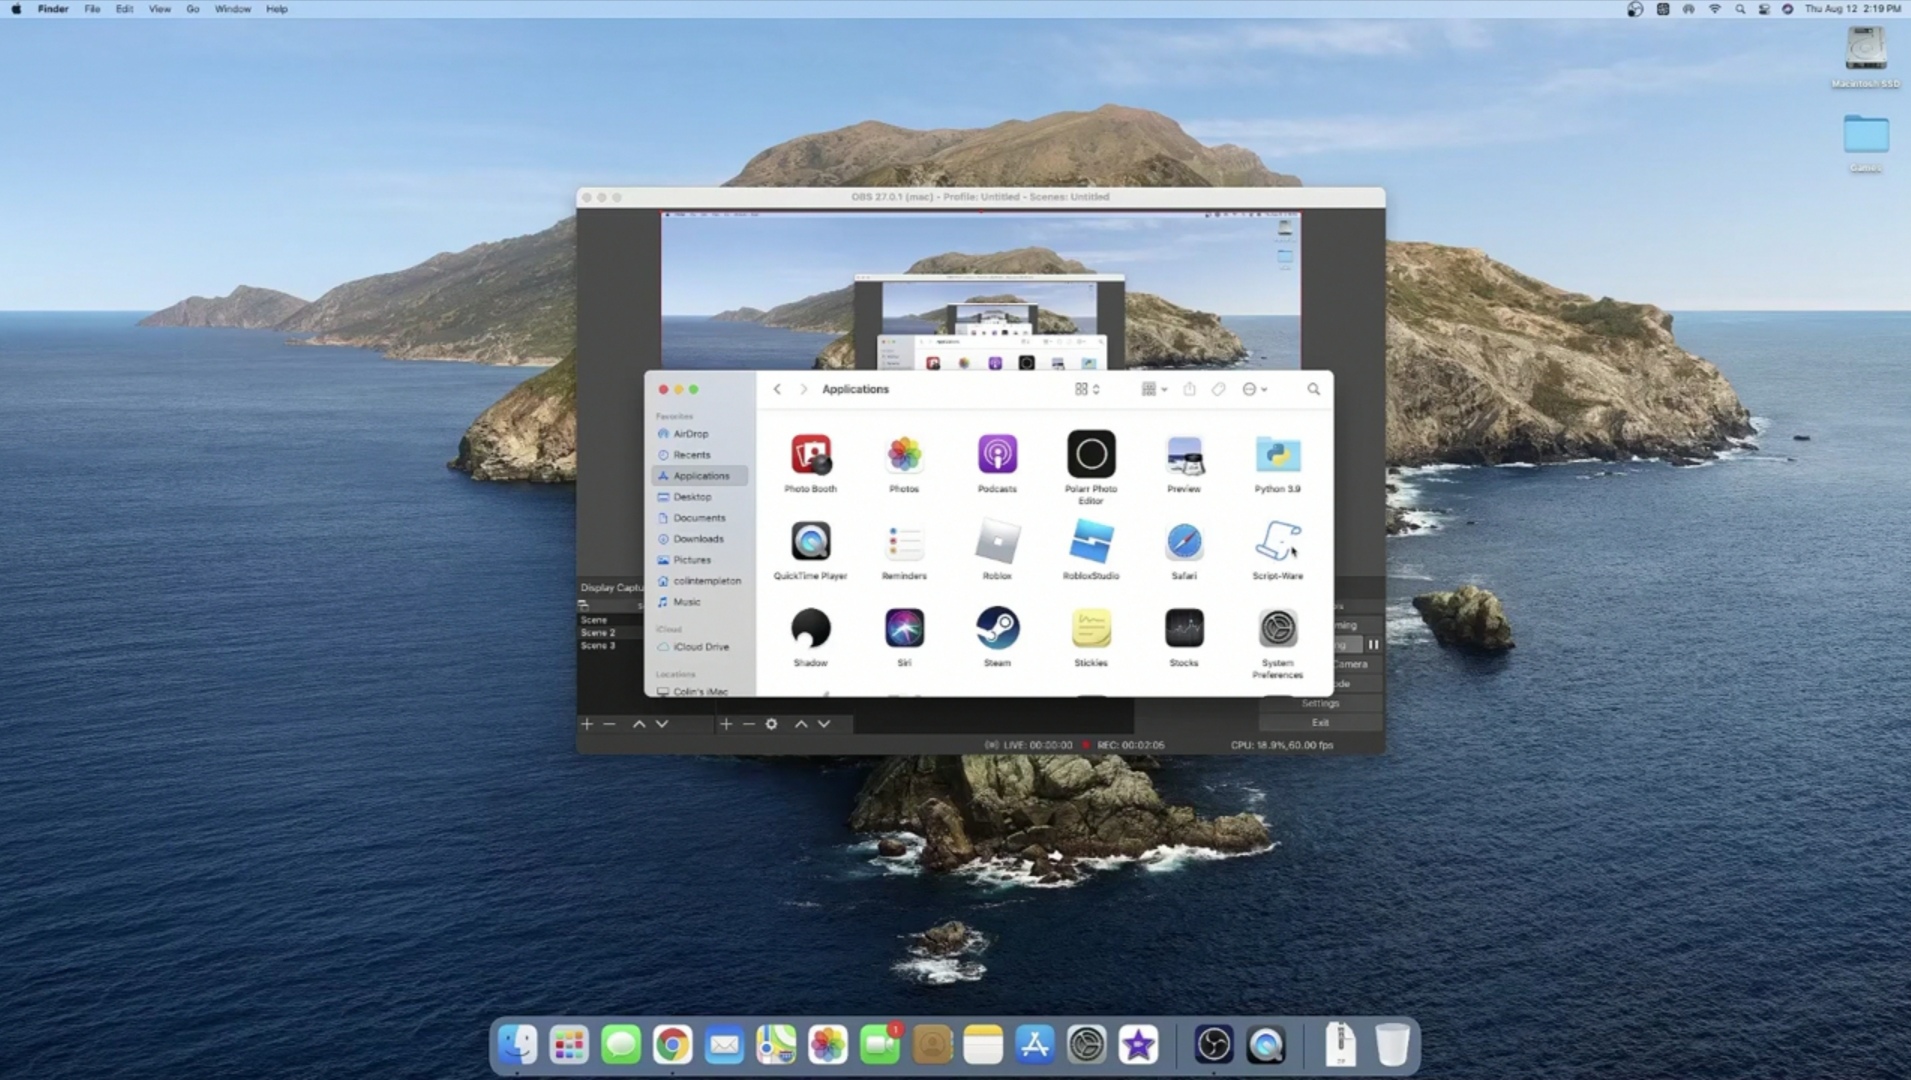Screen dimensions: 1911x1080
Task: Open Documents in Finder sidebar
Action: pyautogui.click(x=699, y=518)
